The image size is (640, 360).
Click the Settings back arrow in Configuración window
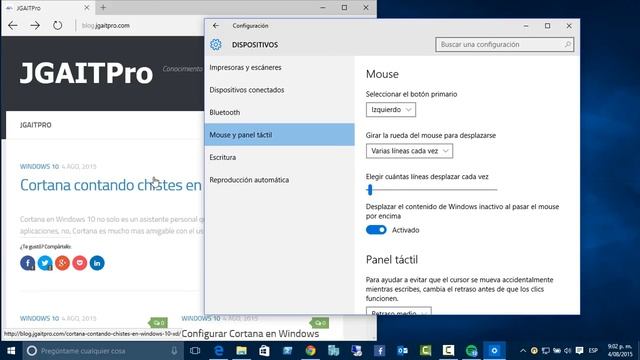pyautogui.click(x=216, y=26)
